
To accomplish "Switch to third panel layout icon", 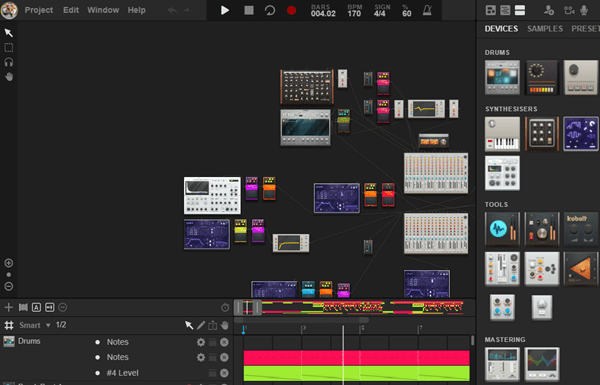I will [x=520, y=10].
